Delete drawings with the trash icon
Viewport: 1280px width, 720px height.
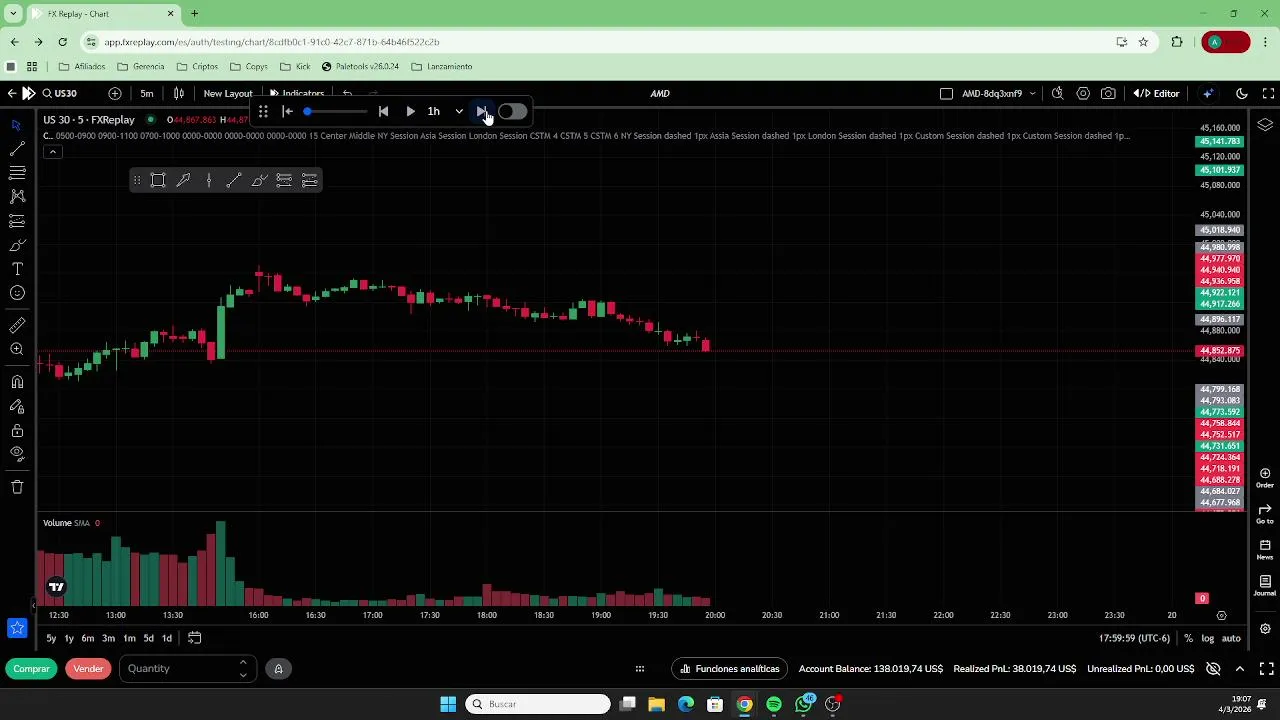point(17,487)
